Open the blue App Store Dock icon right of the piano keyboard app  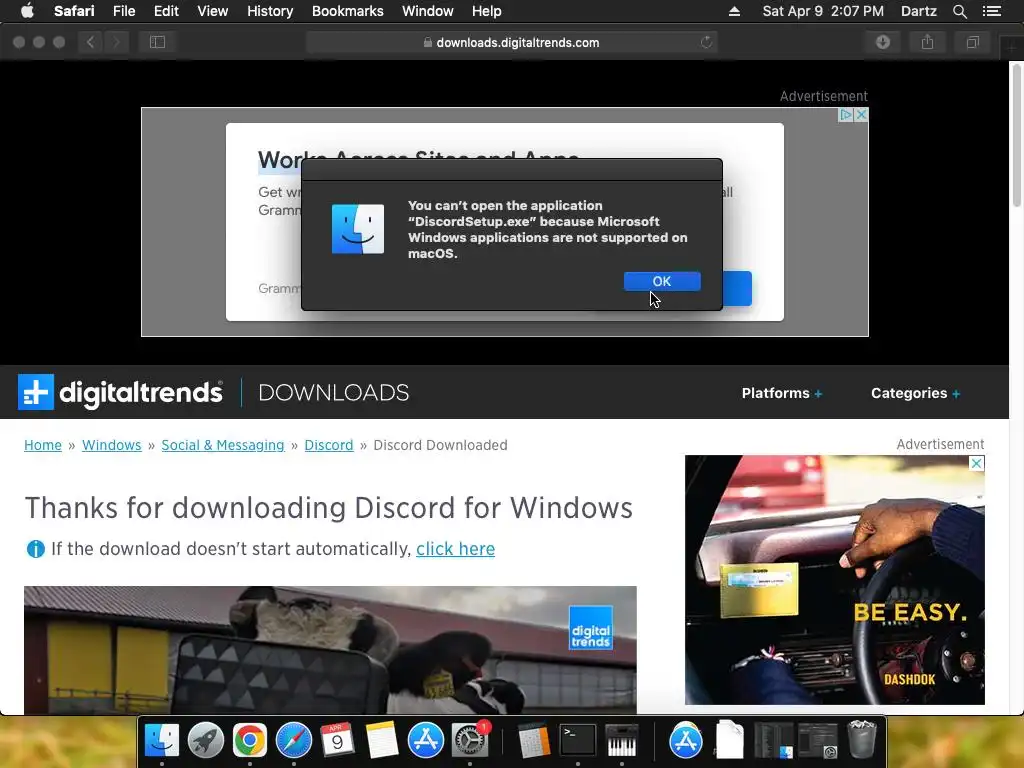coord(686,740)
